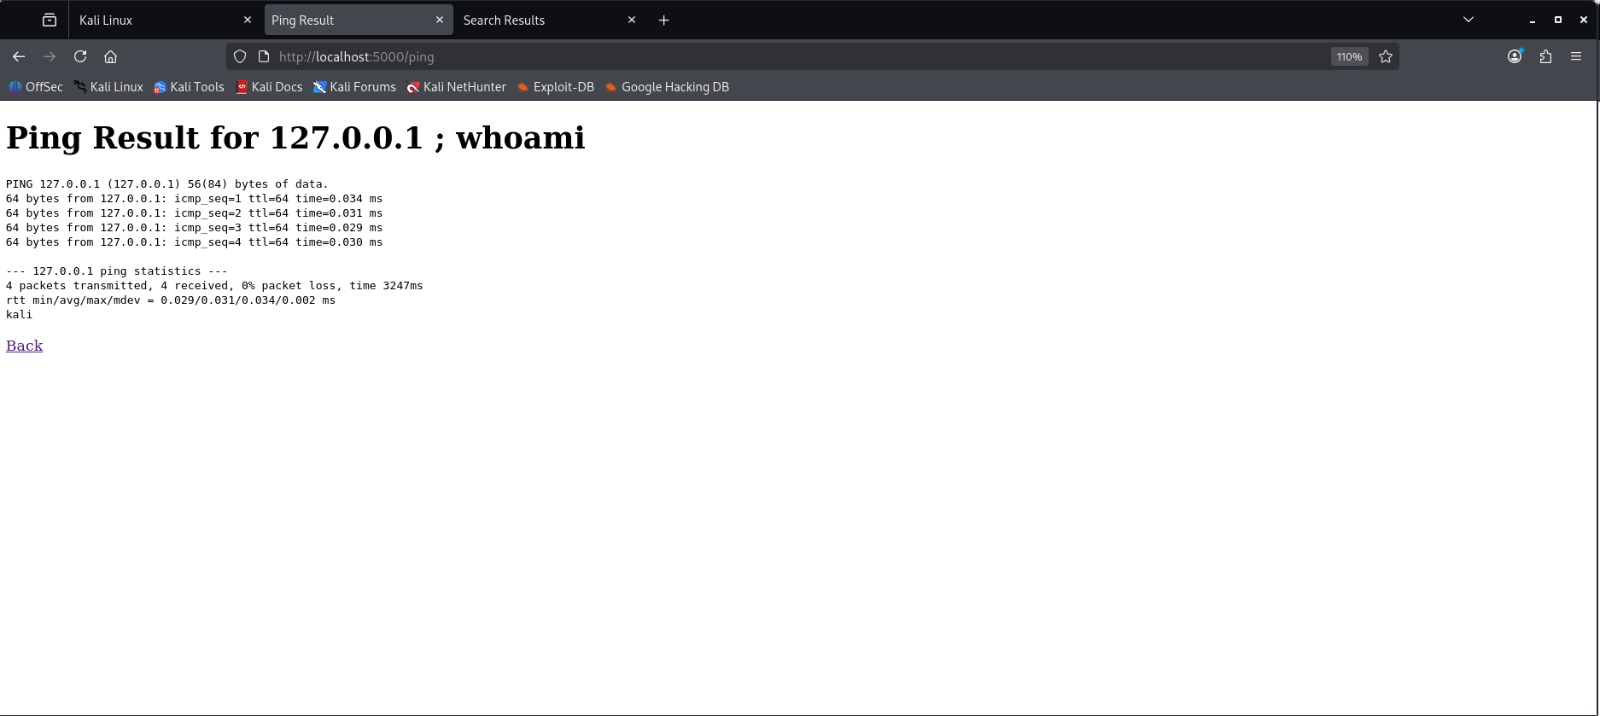The width and height of the screenshot is (1600, 716).
Task: Open the Kali Tools bookmark
Action: coord(189,87)
